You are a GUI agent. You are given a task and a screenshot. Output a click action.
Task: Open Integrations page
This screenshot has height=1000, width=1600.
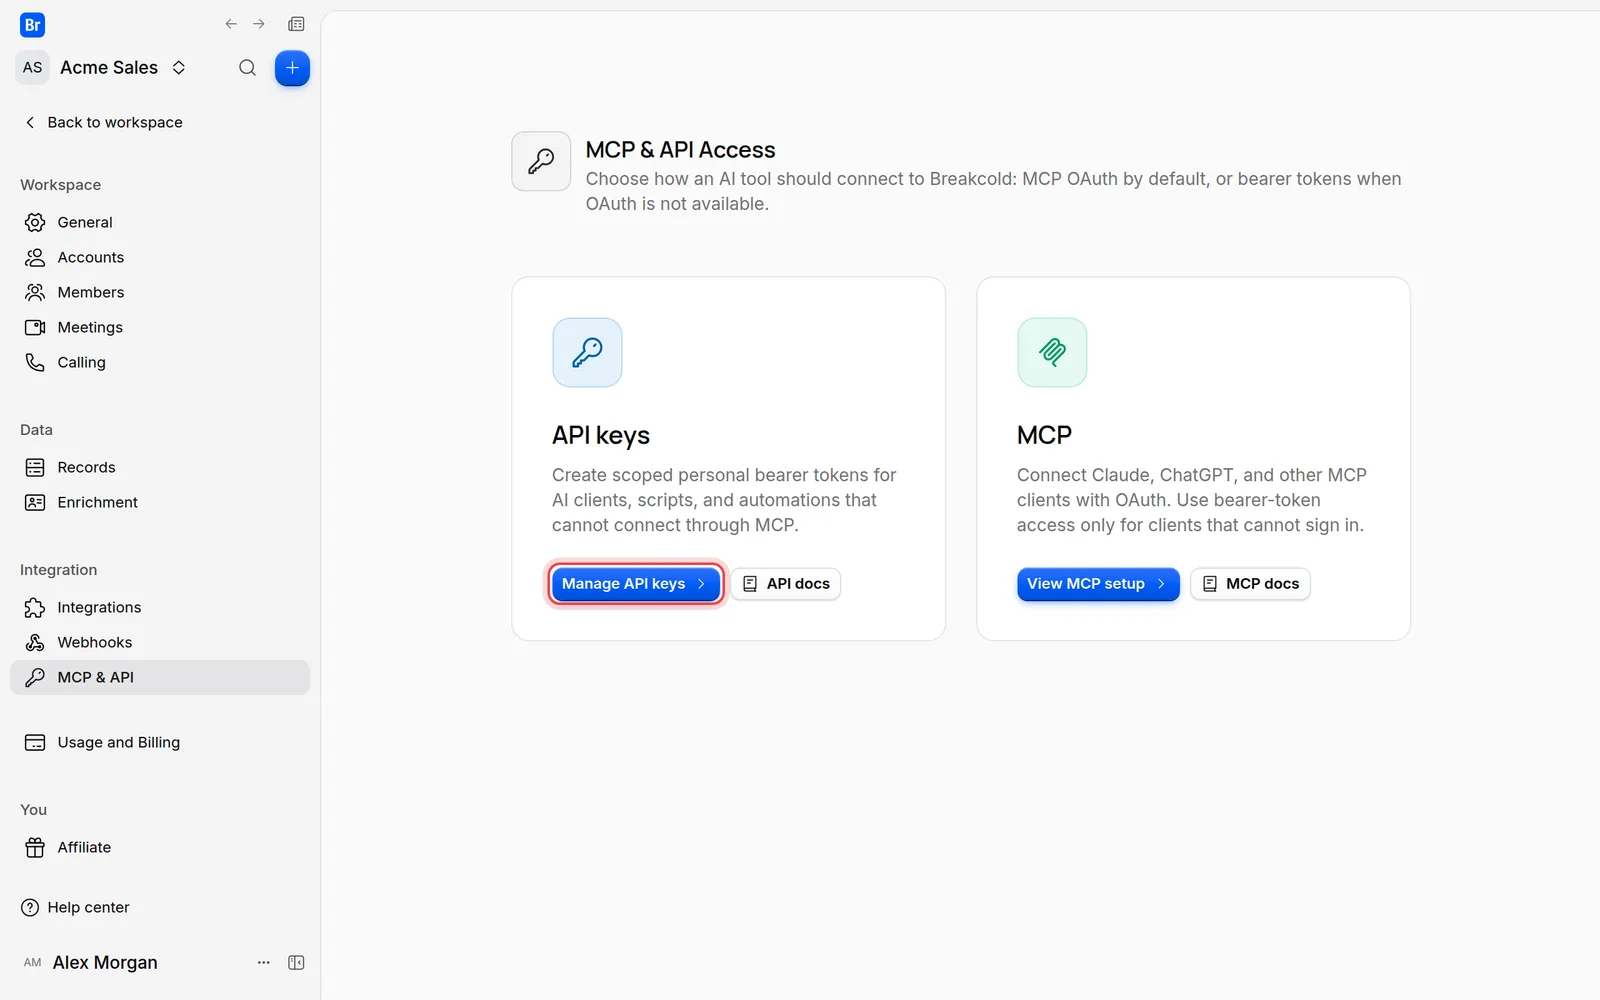click(160, 607)
